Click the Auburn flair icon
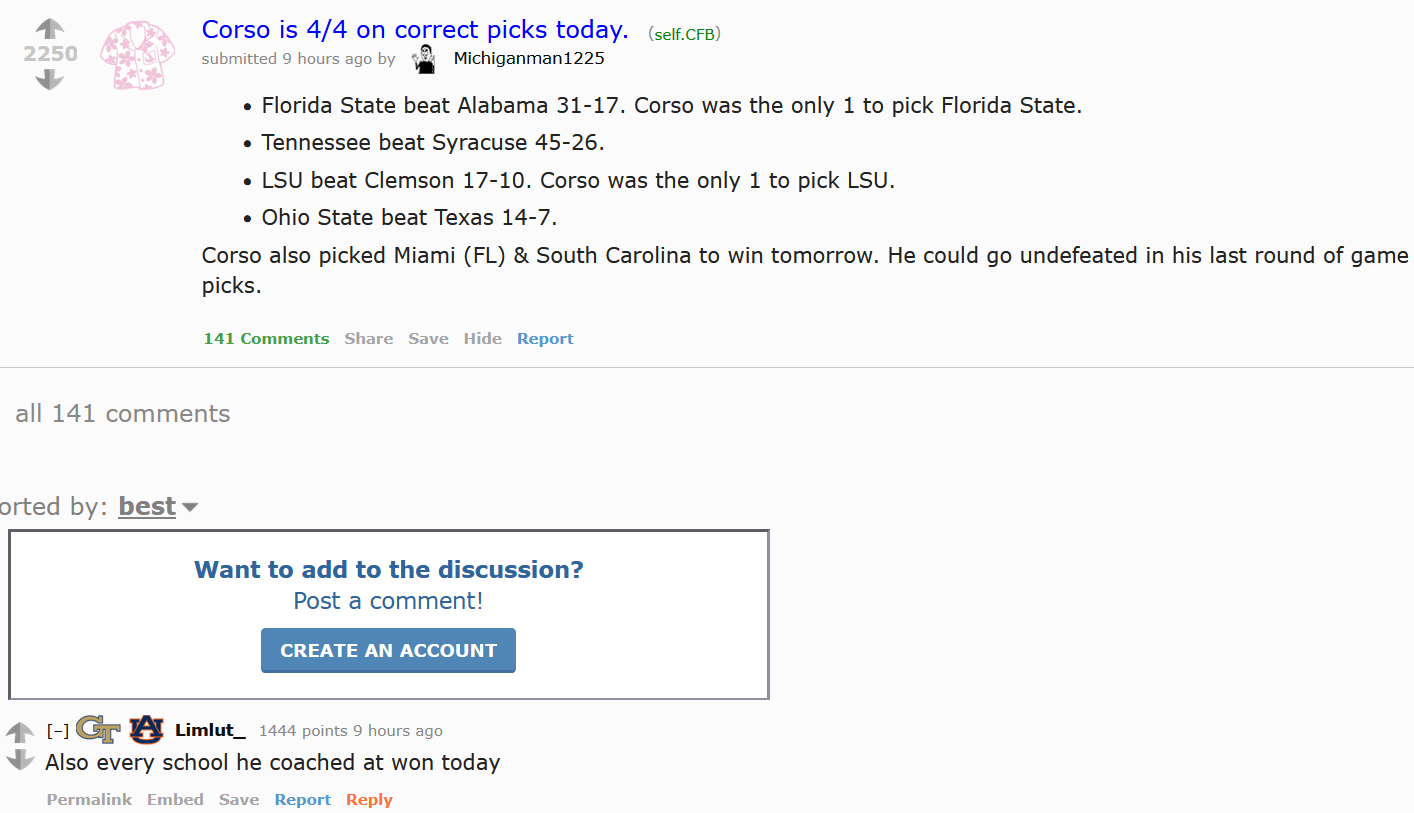Screen dimensions: 1414x813 pos(146,730)
